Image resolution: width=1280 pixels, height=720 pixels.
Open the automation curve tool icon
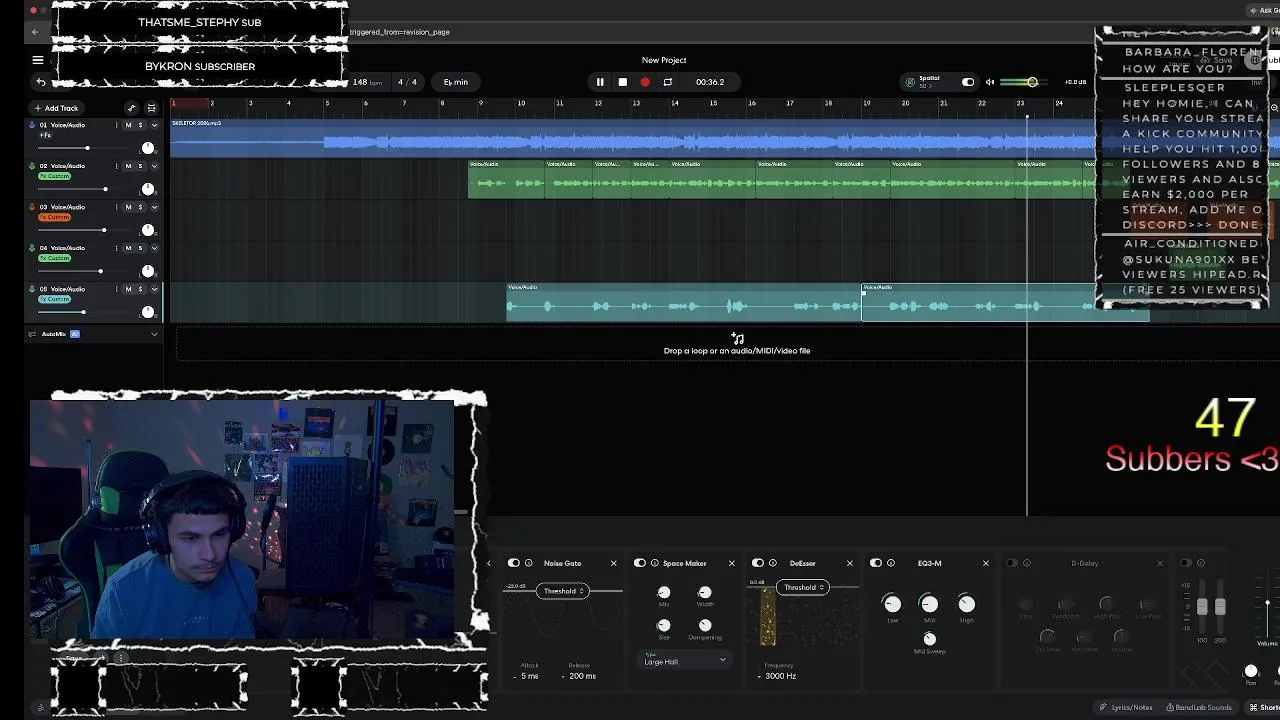[x=131, y=108]
